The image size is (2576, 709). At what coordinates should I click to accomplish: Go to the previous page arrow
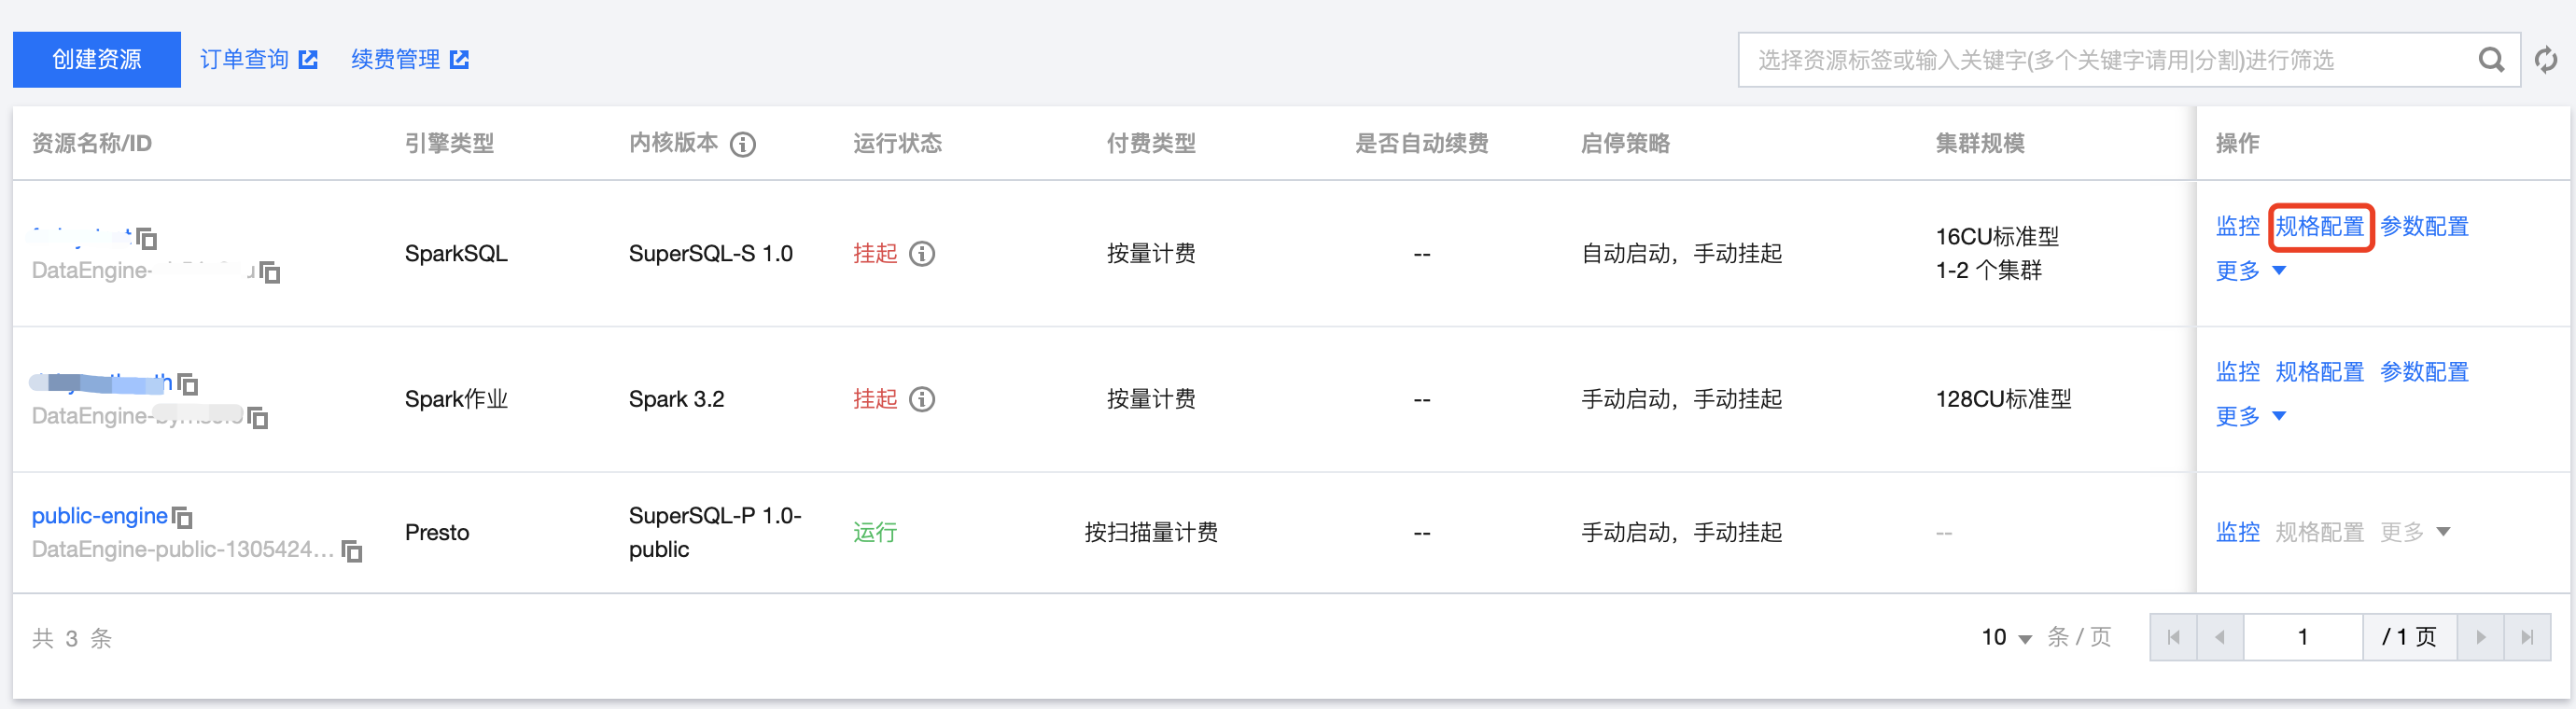click(x=2220, y=637)
